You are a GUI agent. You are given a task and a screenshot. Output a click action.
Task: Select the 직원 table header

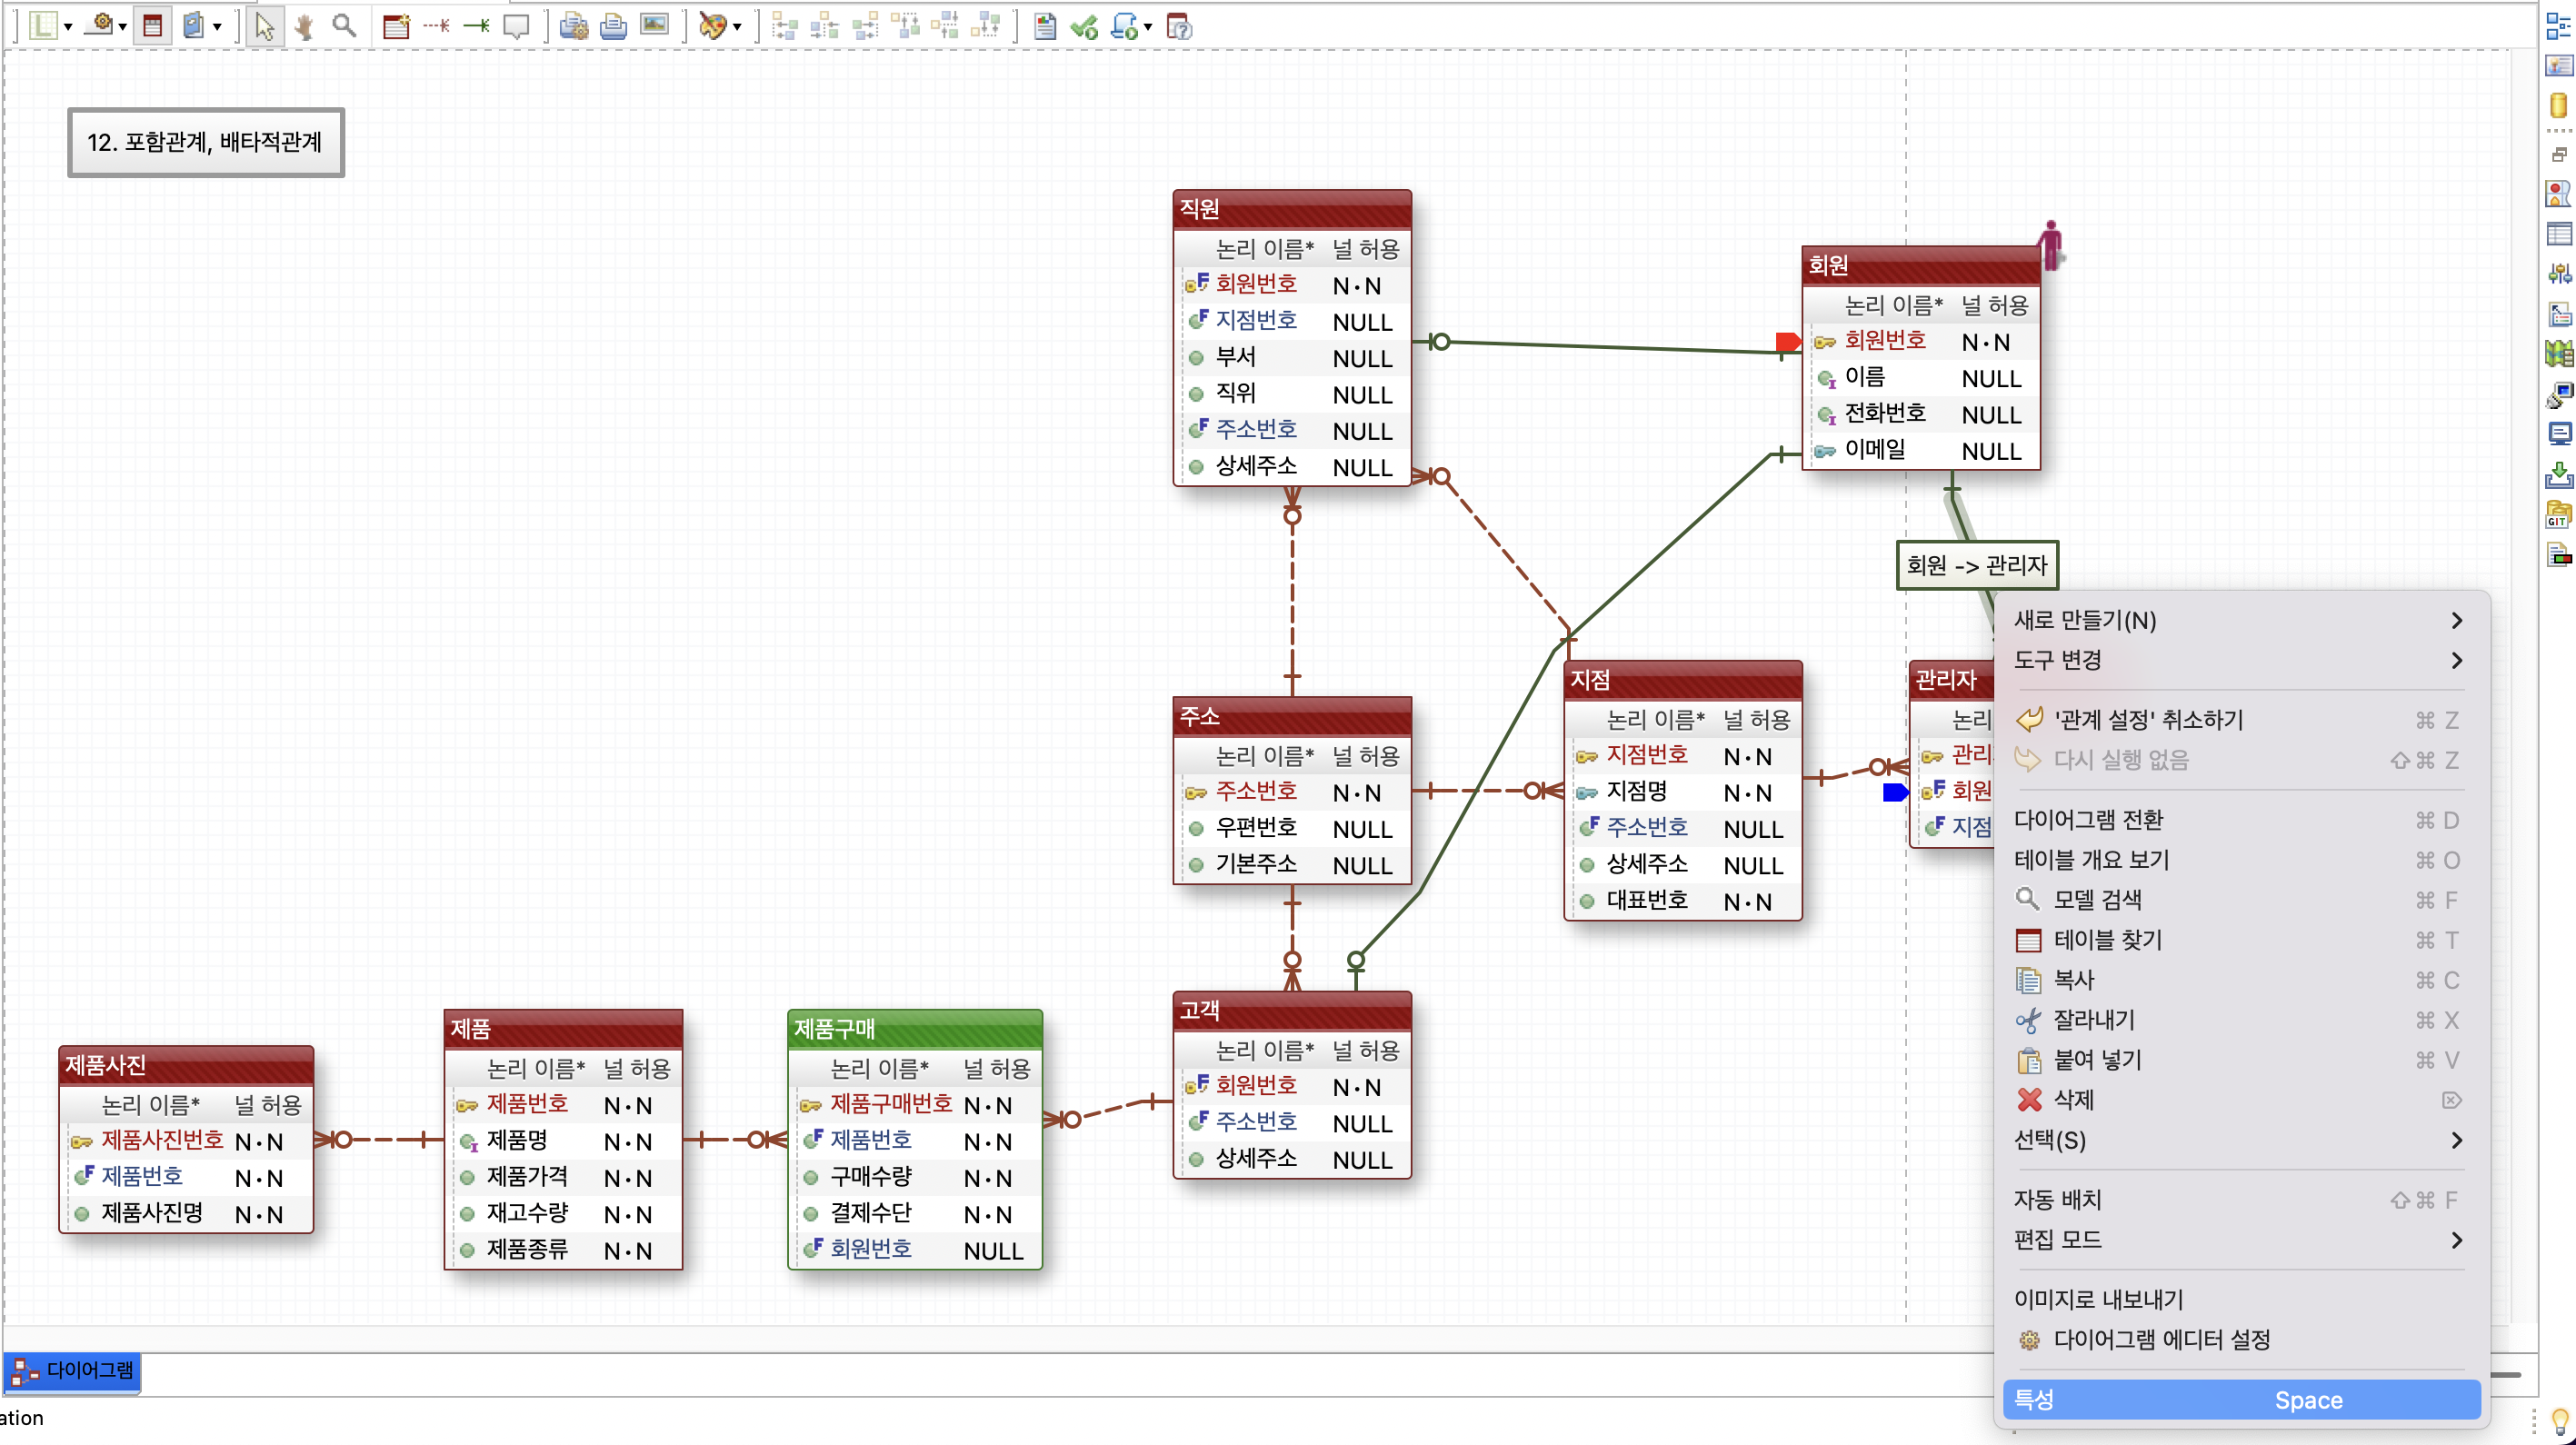(x=1292, y=209)
